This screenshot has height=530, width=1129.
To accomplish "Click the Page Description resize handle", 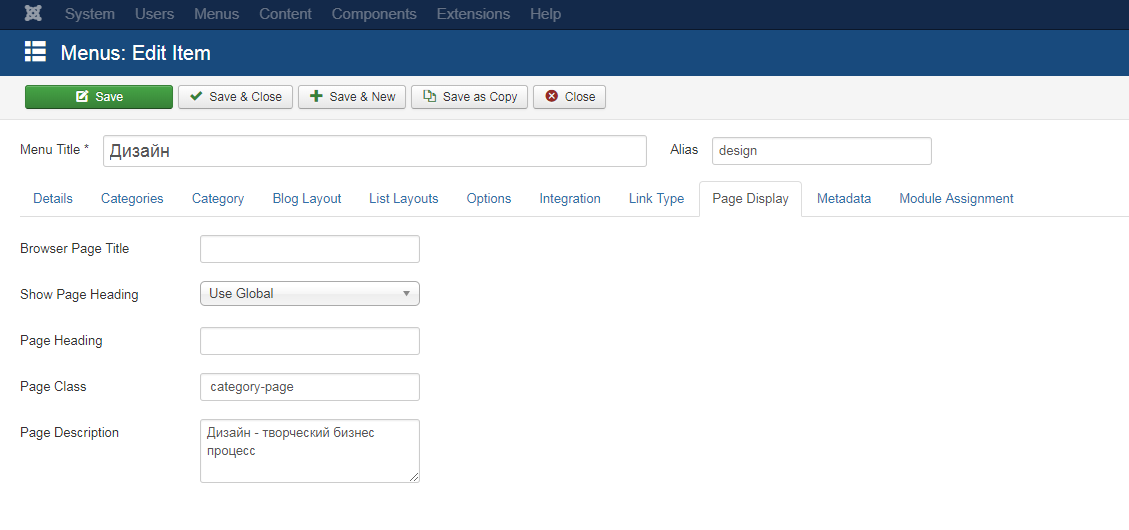I will point(414,477).
